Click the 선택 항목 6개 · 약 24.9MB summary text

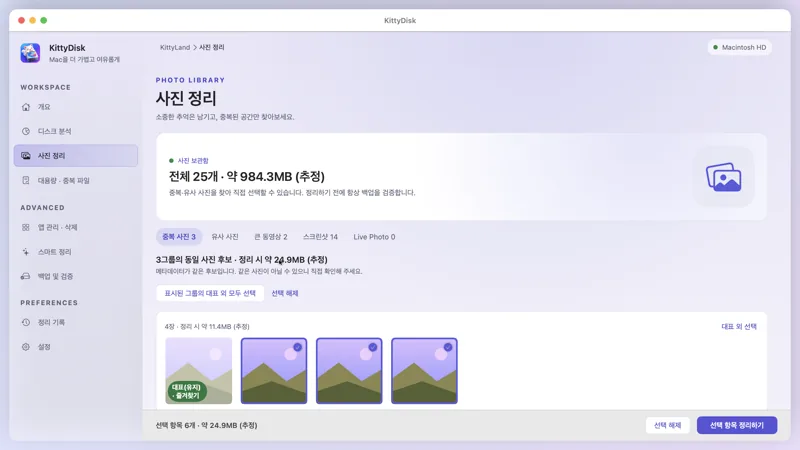click(207, 425)
